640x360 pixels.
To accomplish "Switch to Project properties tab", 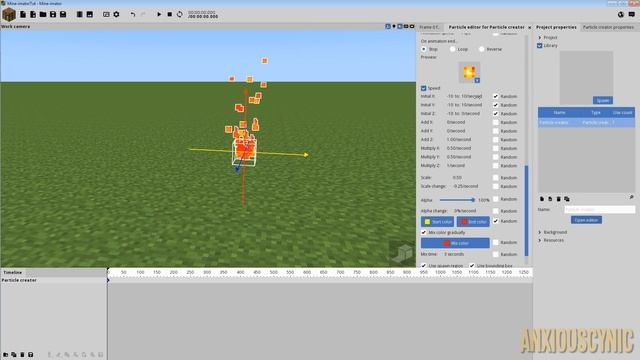I will click(556, 27).
